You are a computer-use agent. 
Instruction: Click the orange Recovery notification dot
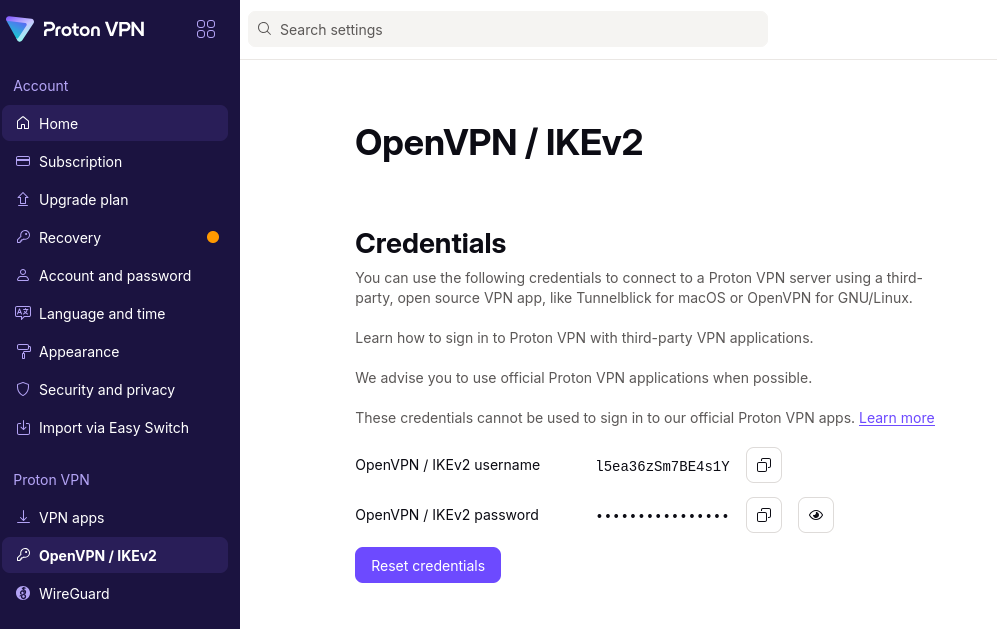tap(213, 237)
